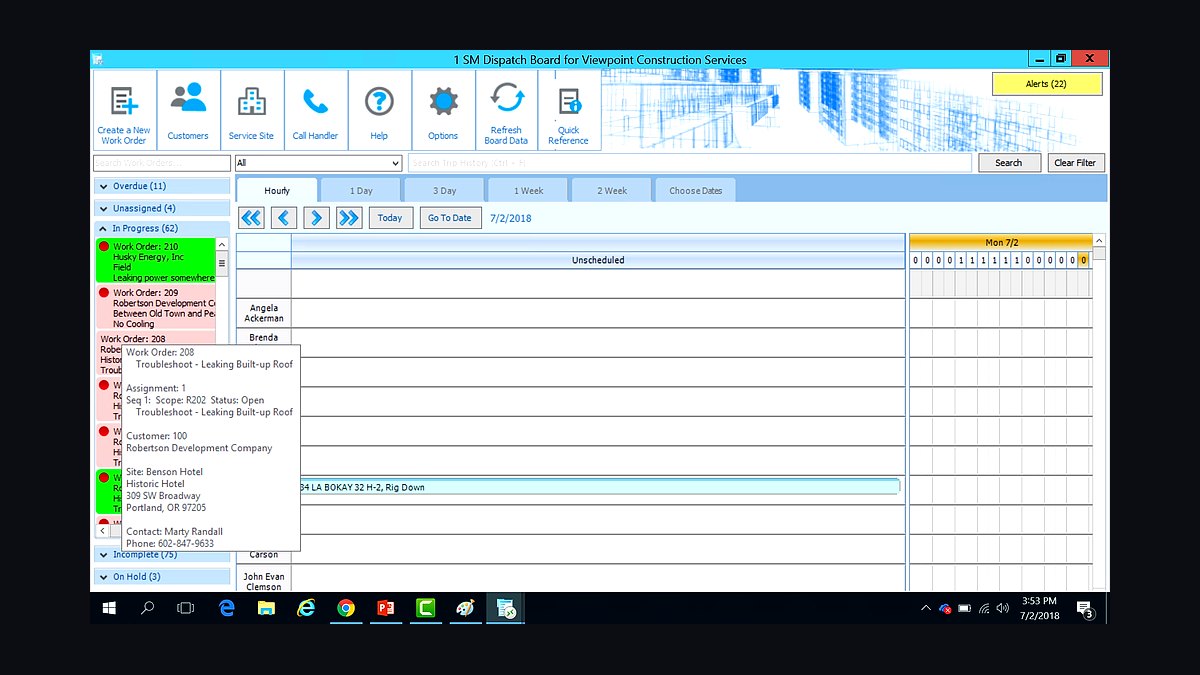
Task: Switch to 1 Day tab
Action: pos(361,191)
